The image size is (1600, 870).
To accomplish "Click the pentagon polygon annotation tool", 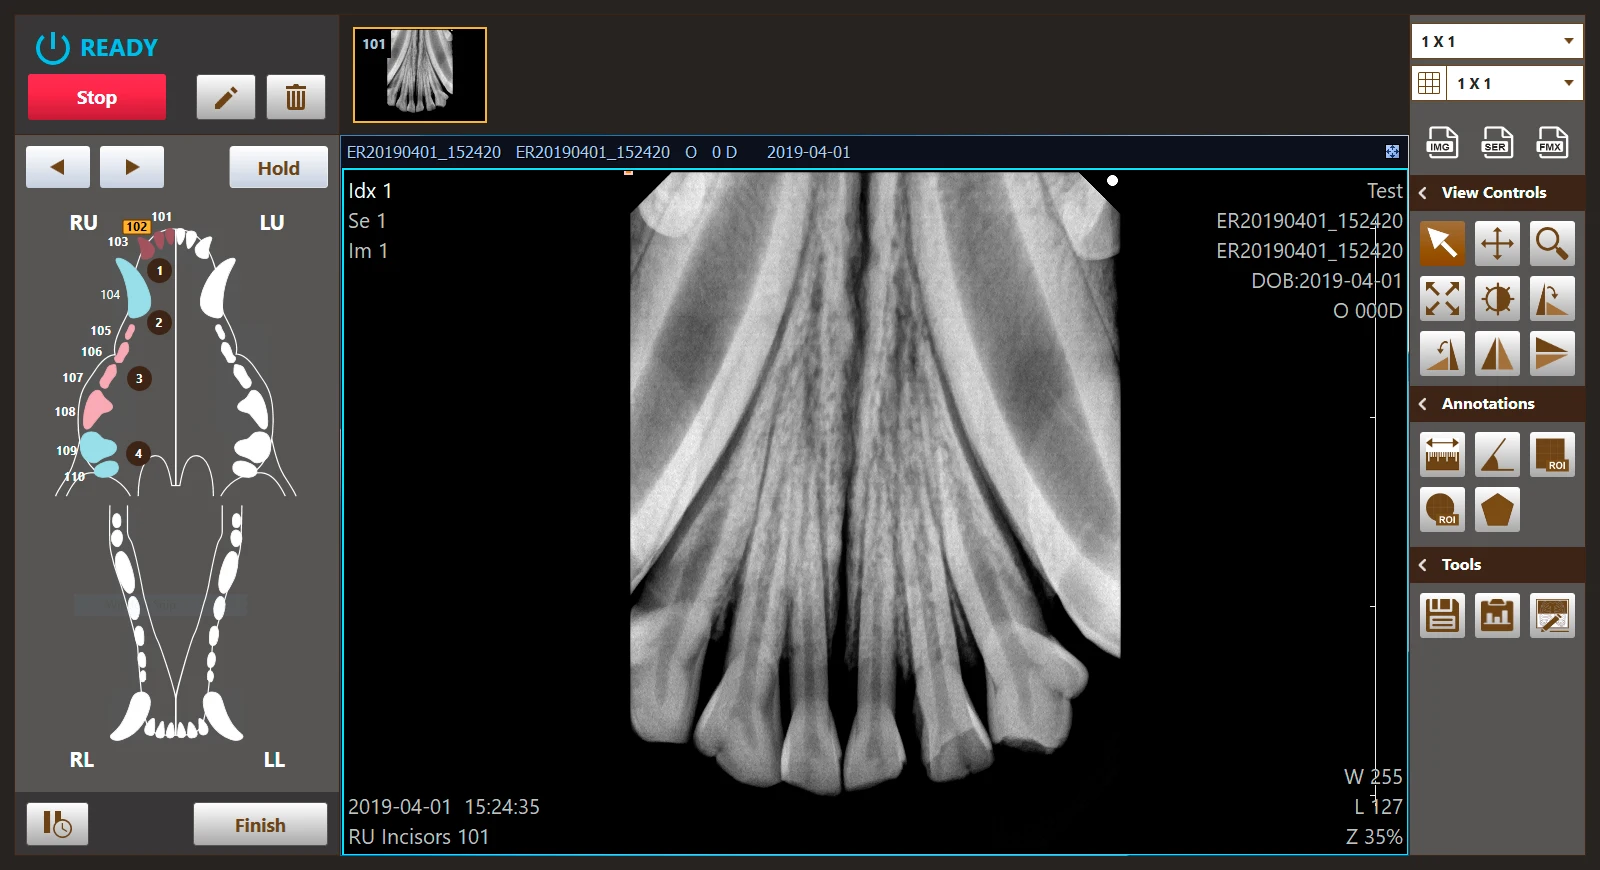I will 1496,509.
